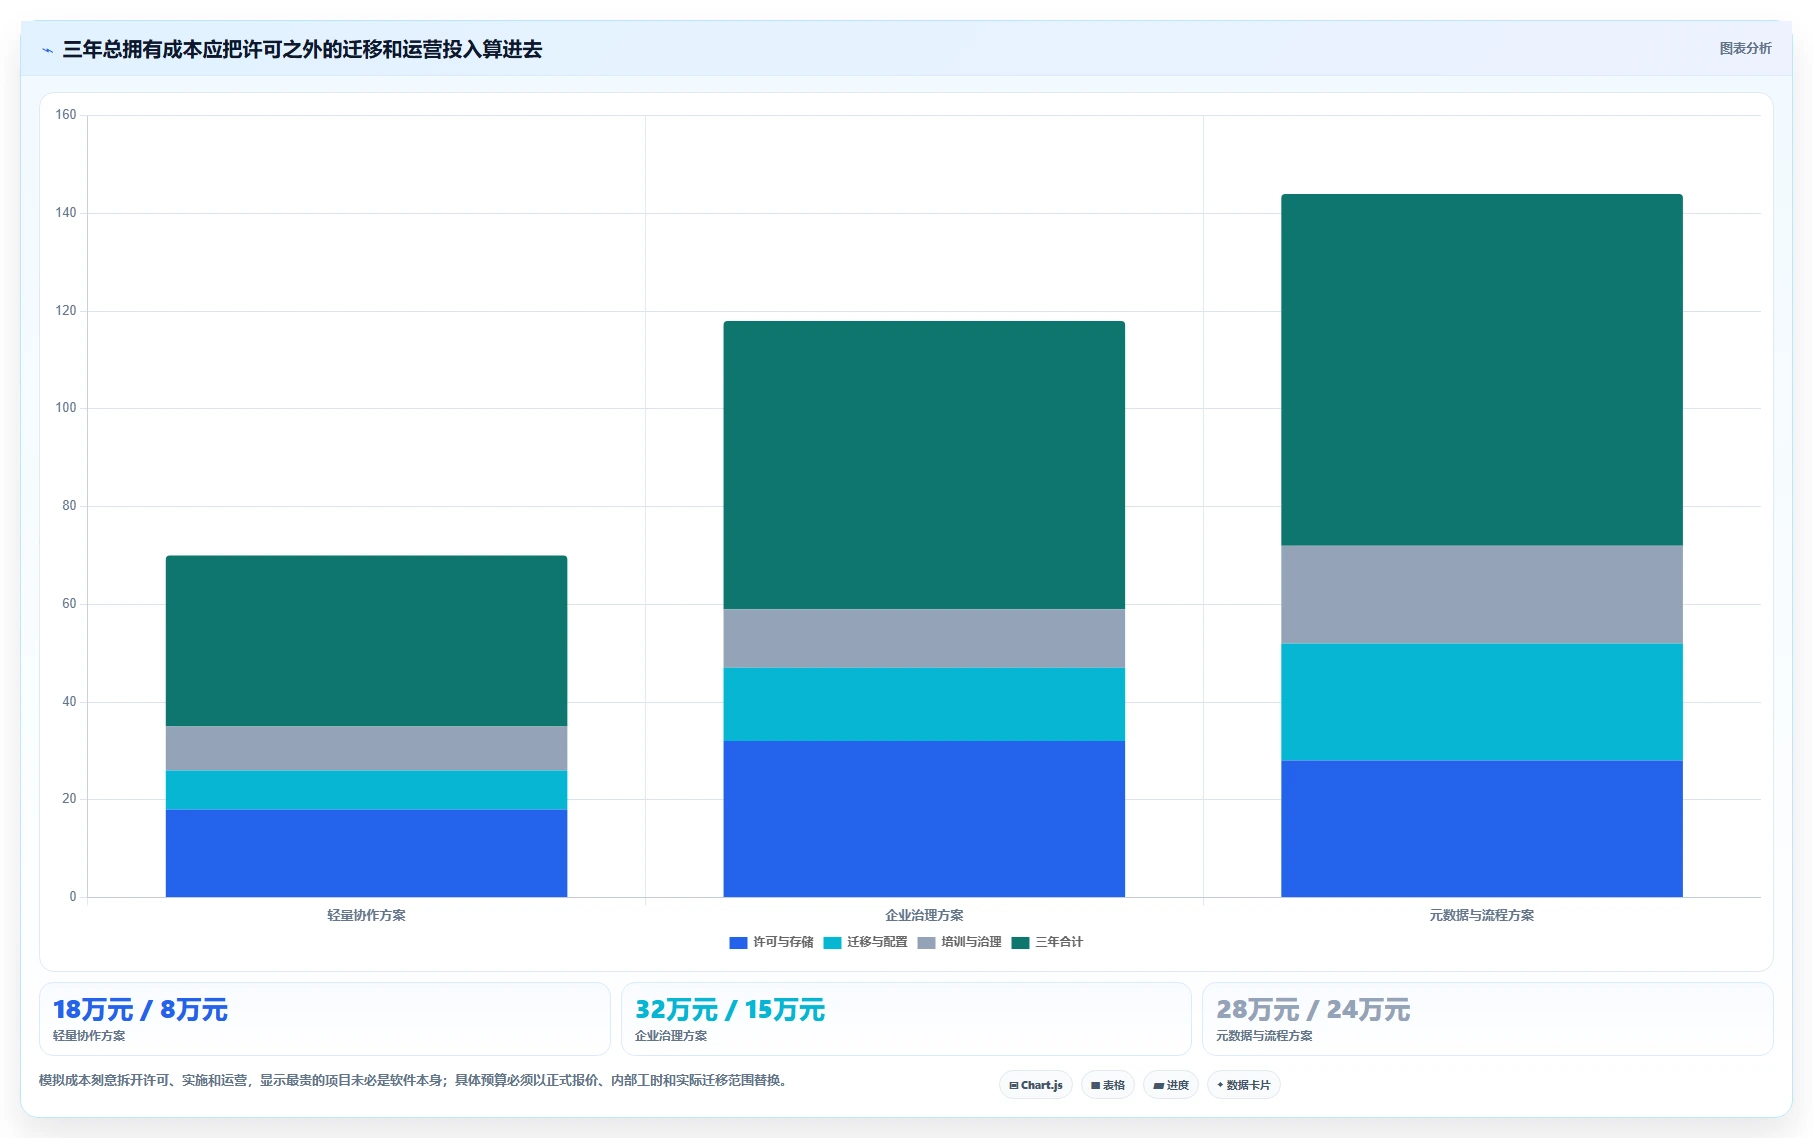This screenshot has width=1813, height=1138.
Task: Click the gray 培训与治理 segment of the 元数据与流程方案 bar
Action: point(1482,595)
